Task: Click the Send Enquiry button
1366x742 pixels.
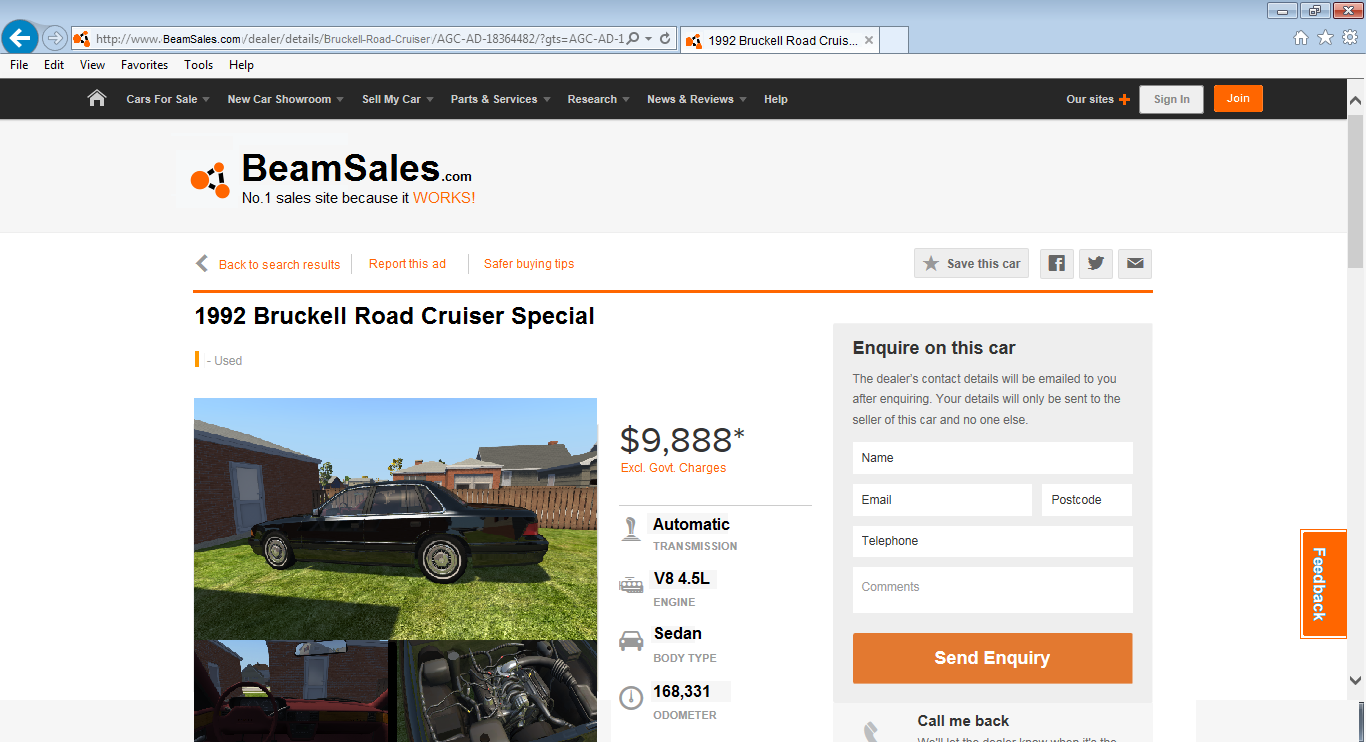Action: (x=992, y=658)
